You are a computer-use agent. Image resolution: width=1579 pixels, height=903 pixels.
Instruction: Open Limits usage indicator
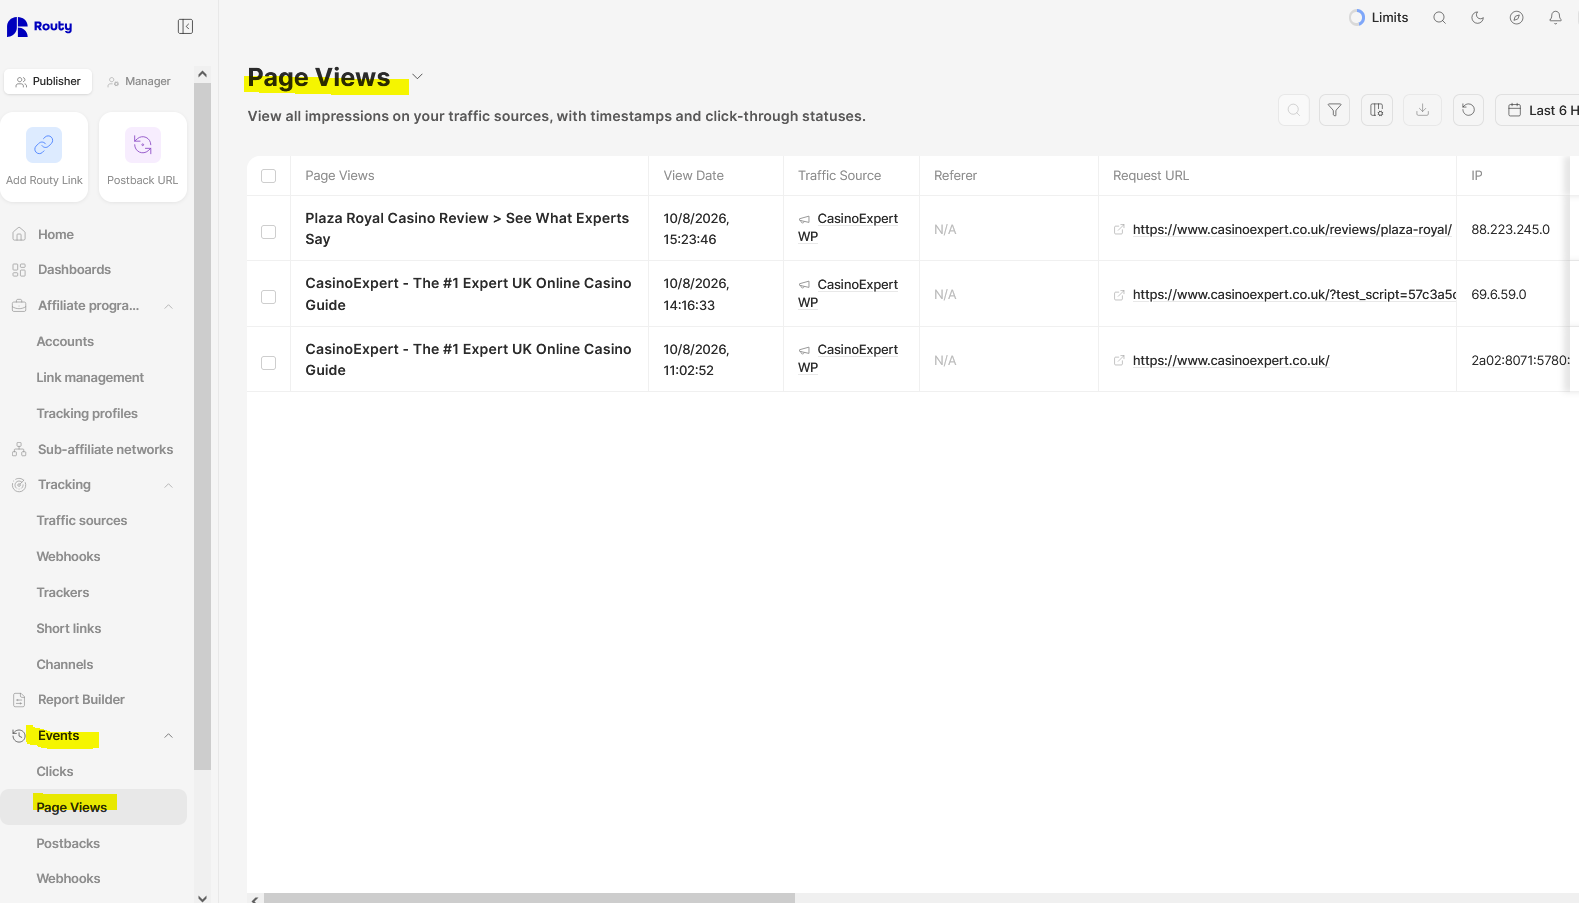[x=1378, y=17]
